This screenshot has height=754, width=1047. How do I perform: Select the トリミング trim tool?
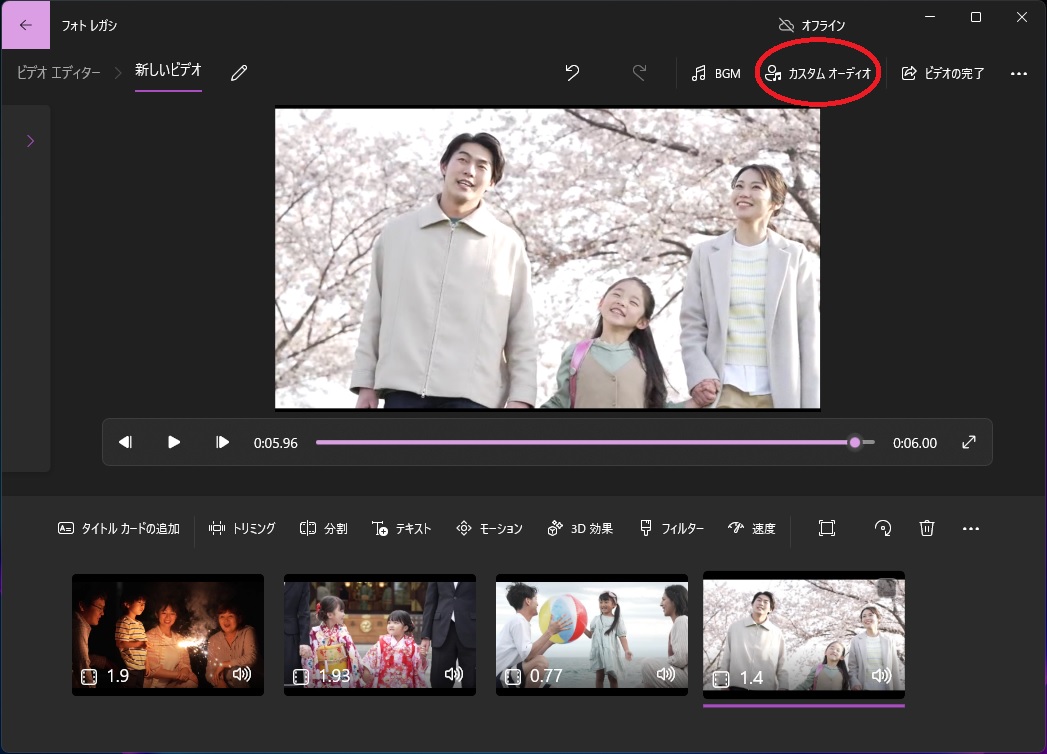[x=242, y=529]
